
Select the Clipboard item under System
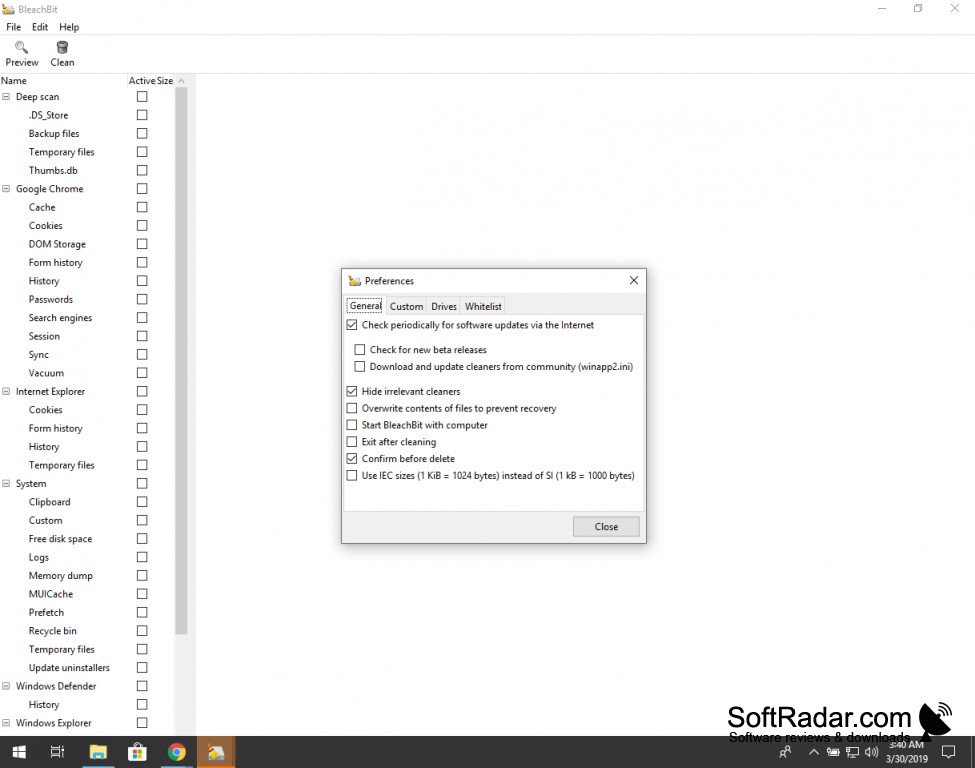50,502
